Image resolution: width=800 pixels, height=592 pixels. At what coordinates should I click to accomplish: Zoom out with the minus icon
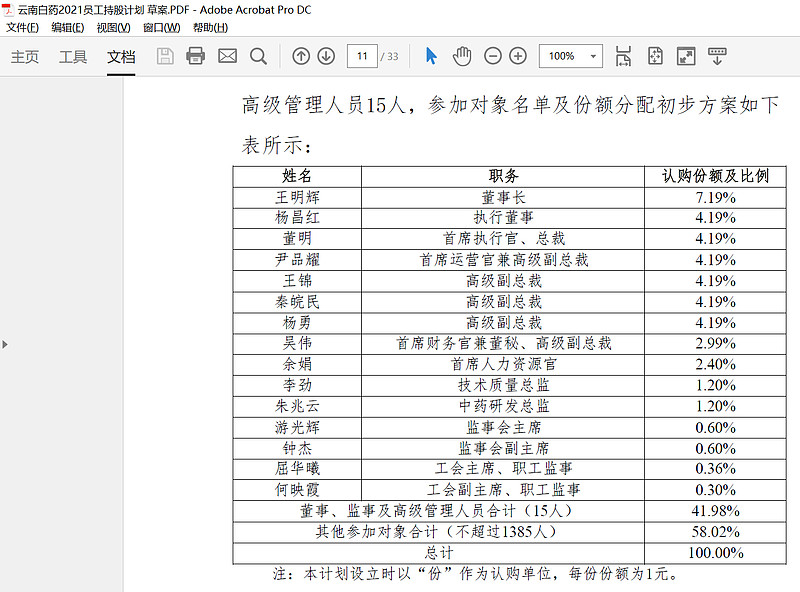(x=492, y=56)
